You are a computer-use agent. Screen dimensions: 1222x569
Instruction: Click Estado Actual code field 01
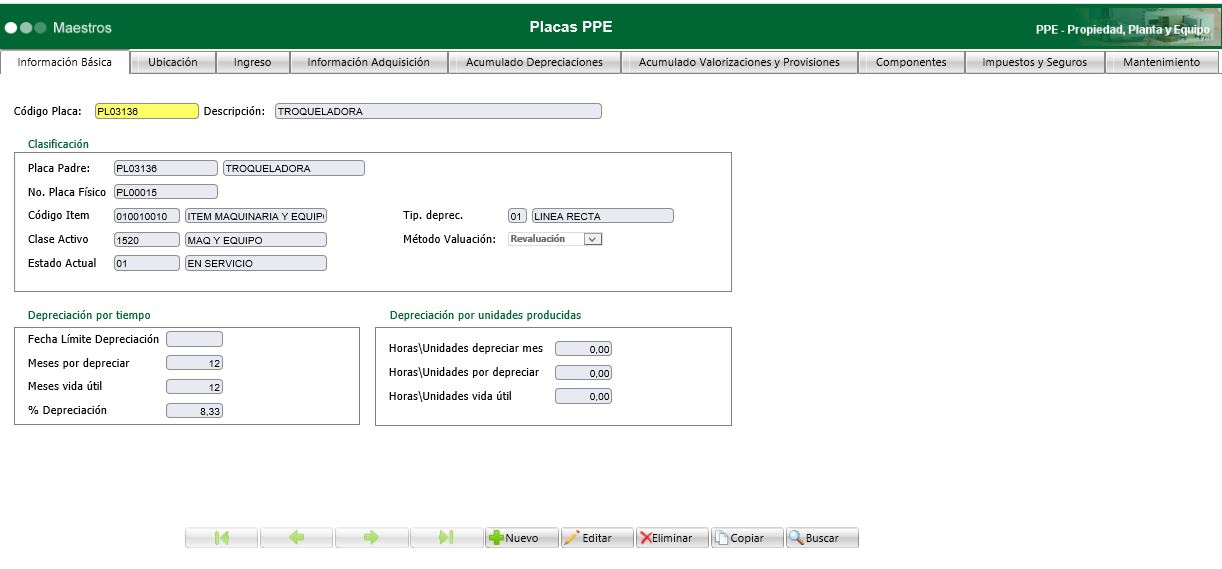[147, 263]
